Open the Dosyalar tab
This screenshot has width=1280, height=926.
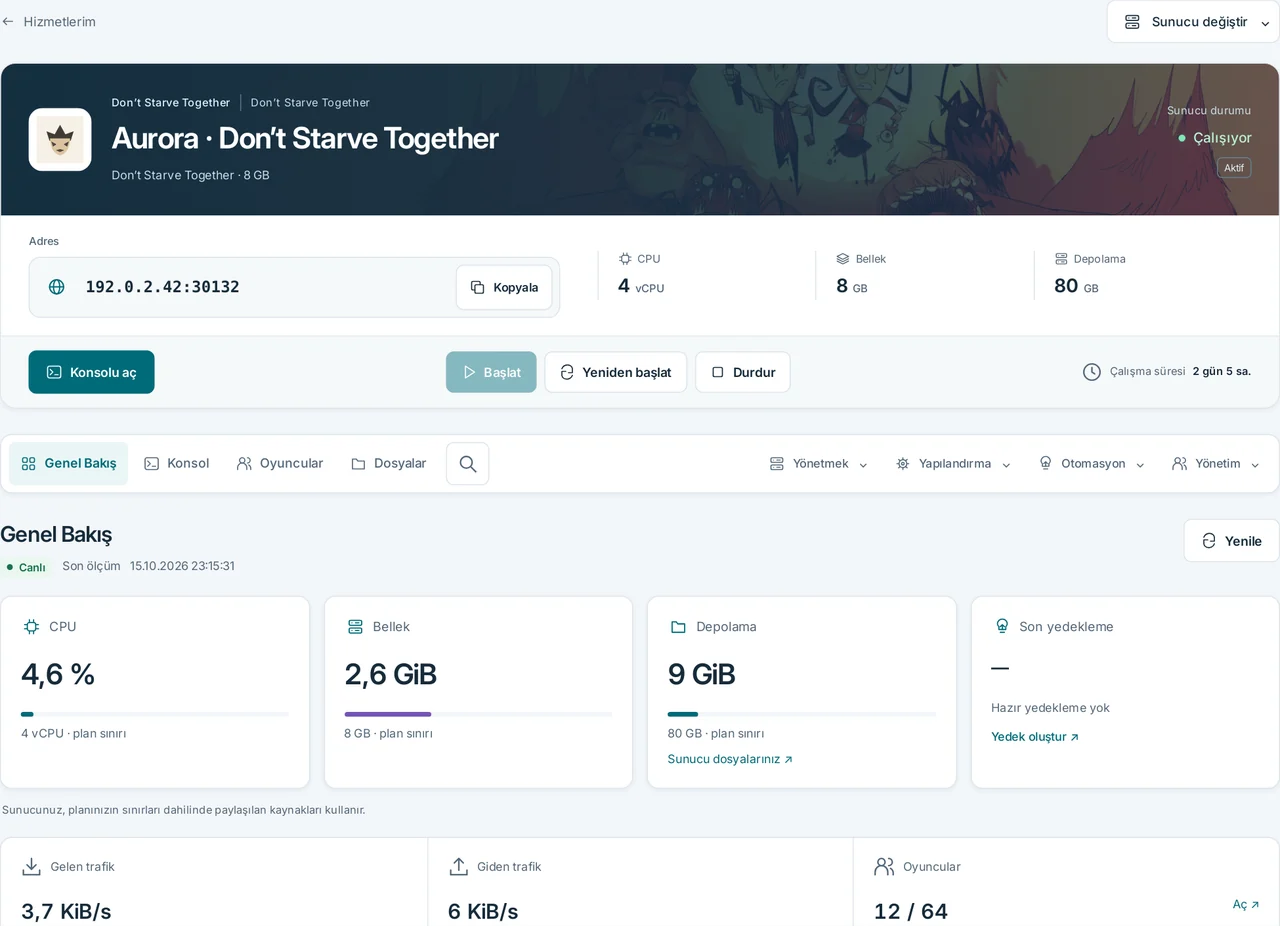[388, 464]
